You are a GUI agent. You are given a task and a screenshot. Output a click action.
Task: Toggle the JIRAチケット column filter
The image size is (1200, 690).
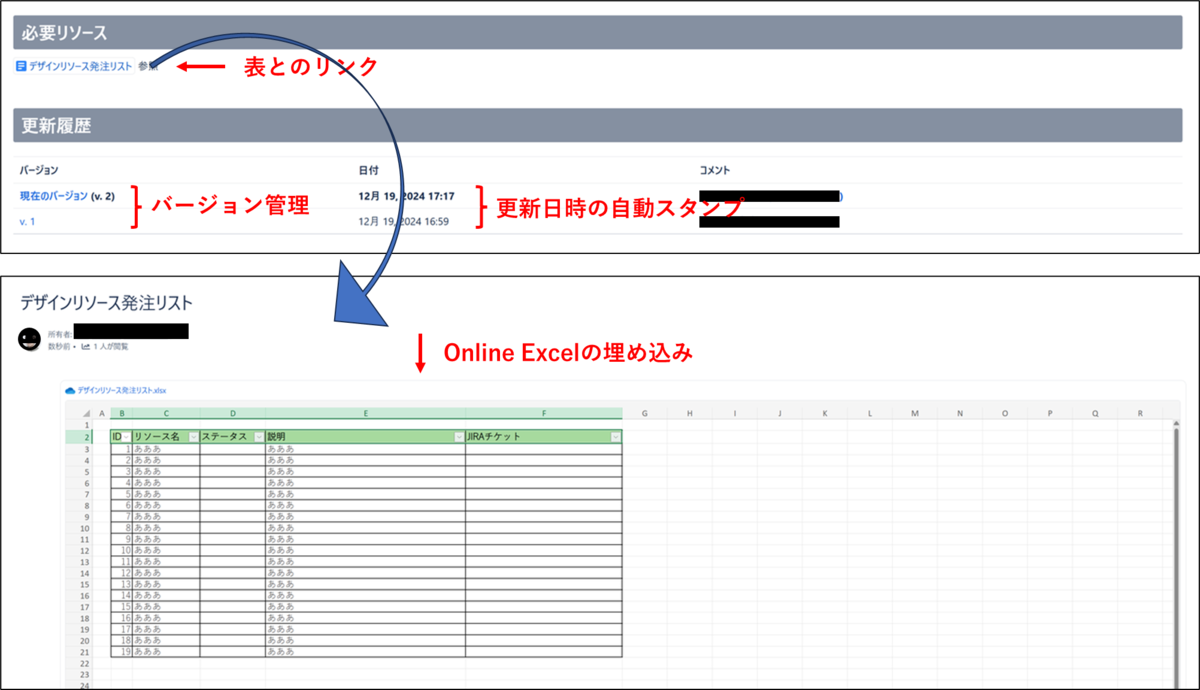click(616, 435)
